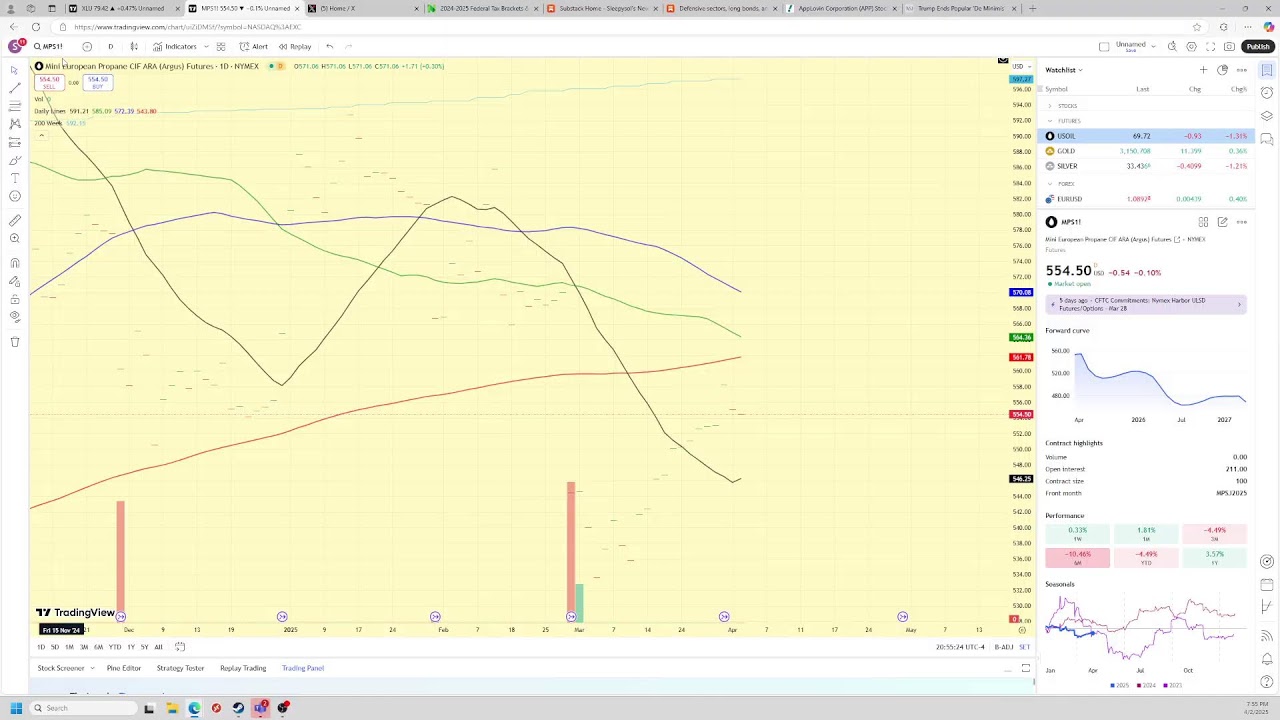Open the Pine Editor tab
Image resolution: width=1280 pixels, height=720 pixels.
pos(124,668)
